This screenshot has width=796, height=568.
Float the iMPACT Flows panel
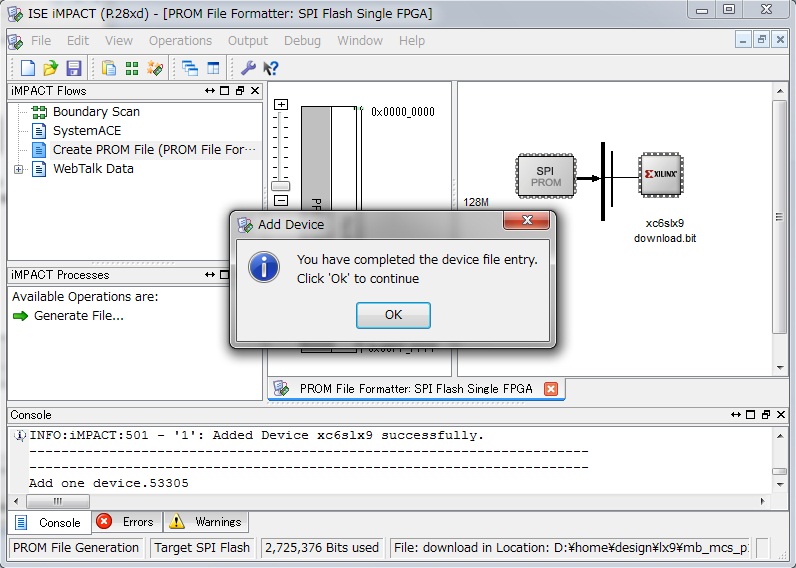pyautogui.click(x=240, y=91)
